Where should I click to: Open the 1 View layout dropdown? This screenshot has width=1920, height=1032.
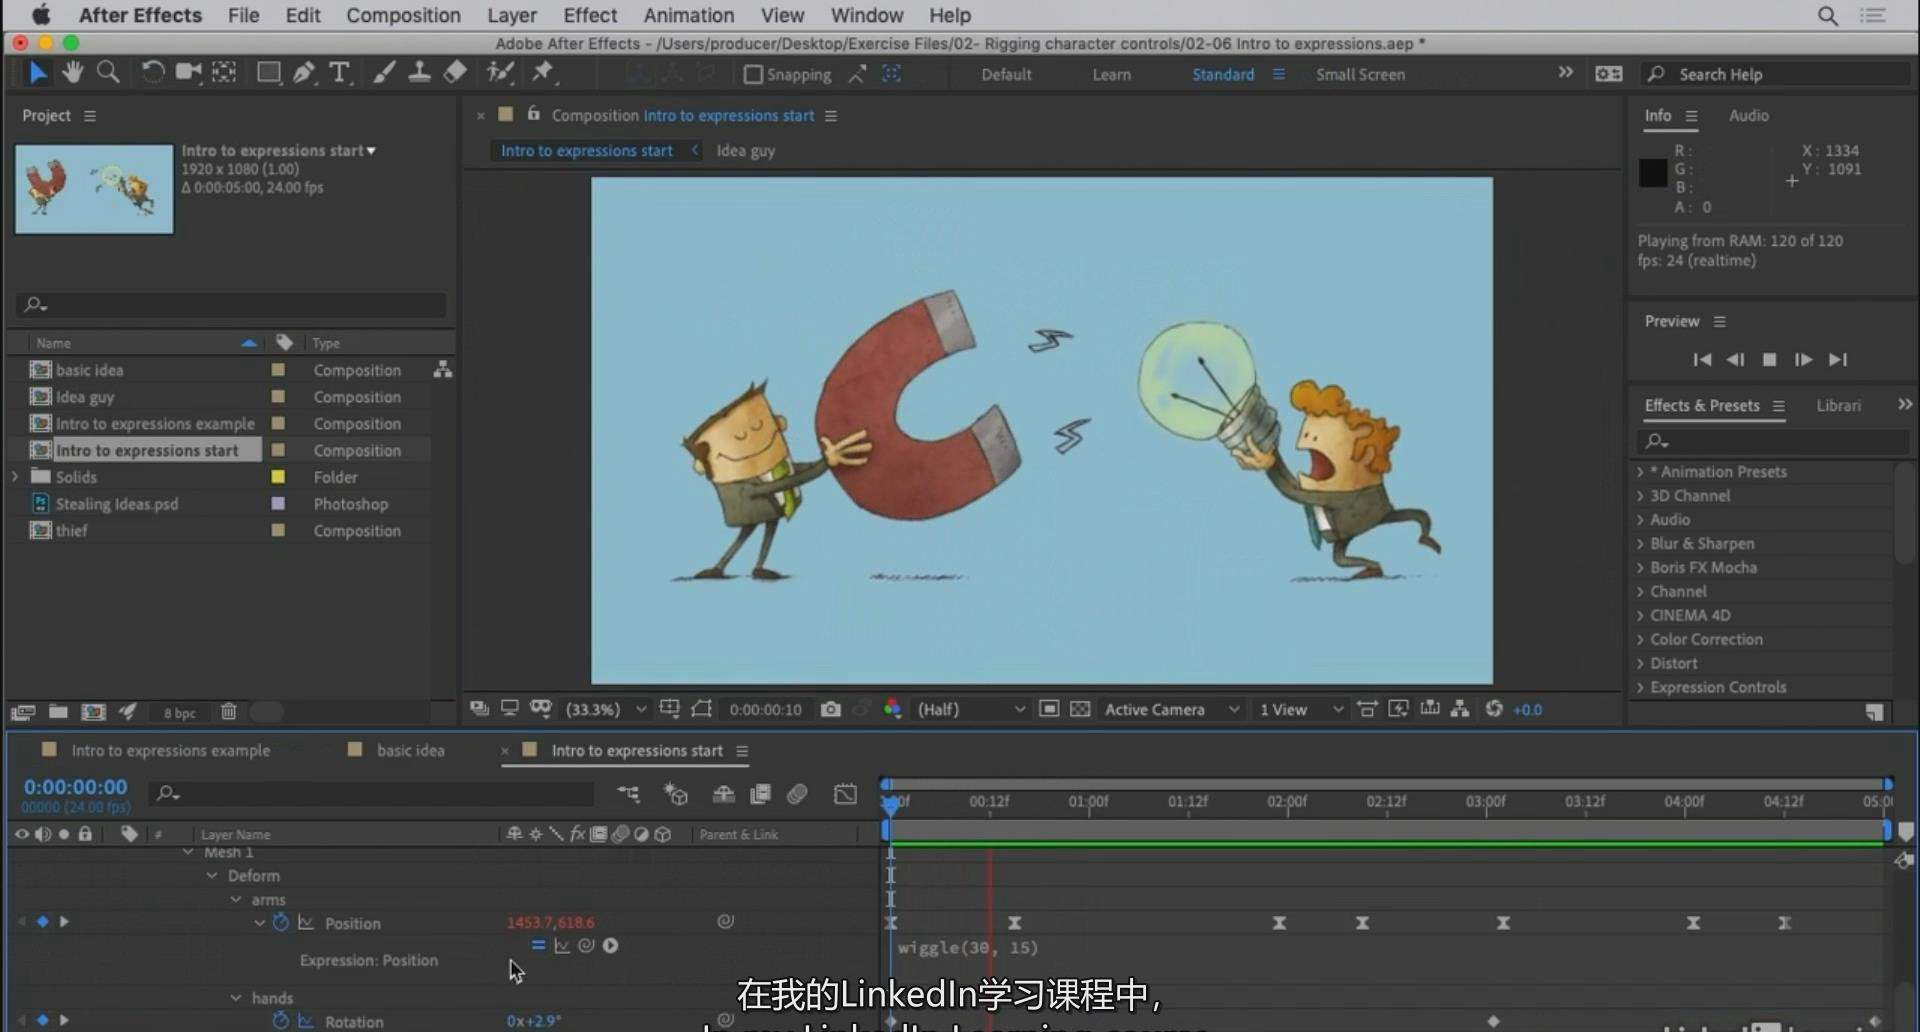pos(1301,709)
